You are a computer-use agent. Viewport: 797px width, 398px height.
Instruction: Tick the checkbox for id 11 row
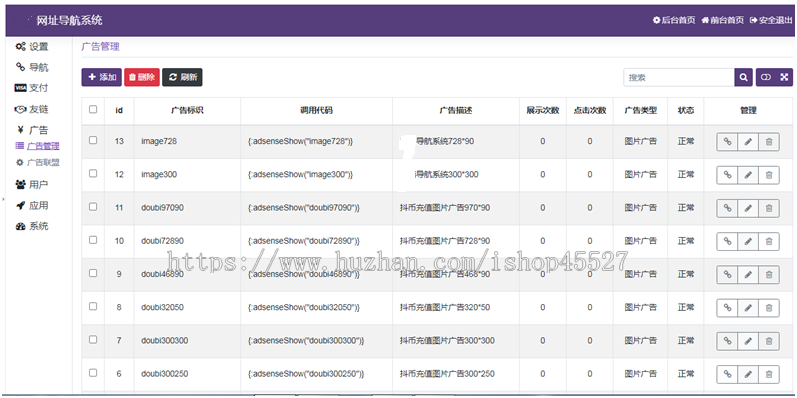click(x=93, y=206)
